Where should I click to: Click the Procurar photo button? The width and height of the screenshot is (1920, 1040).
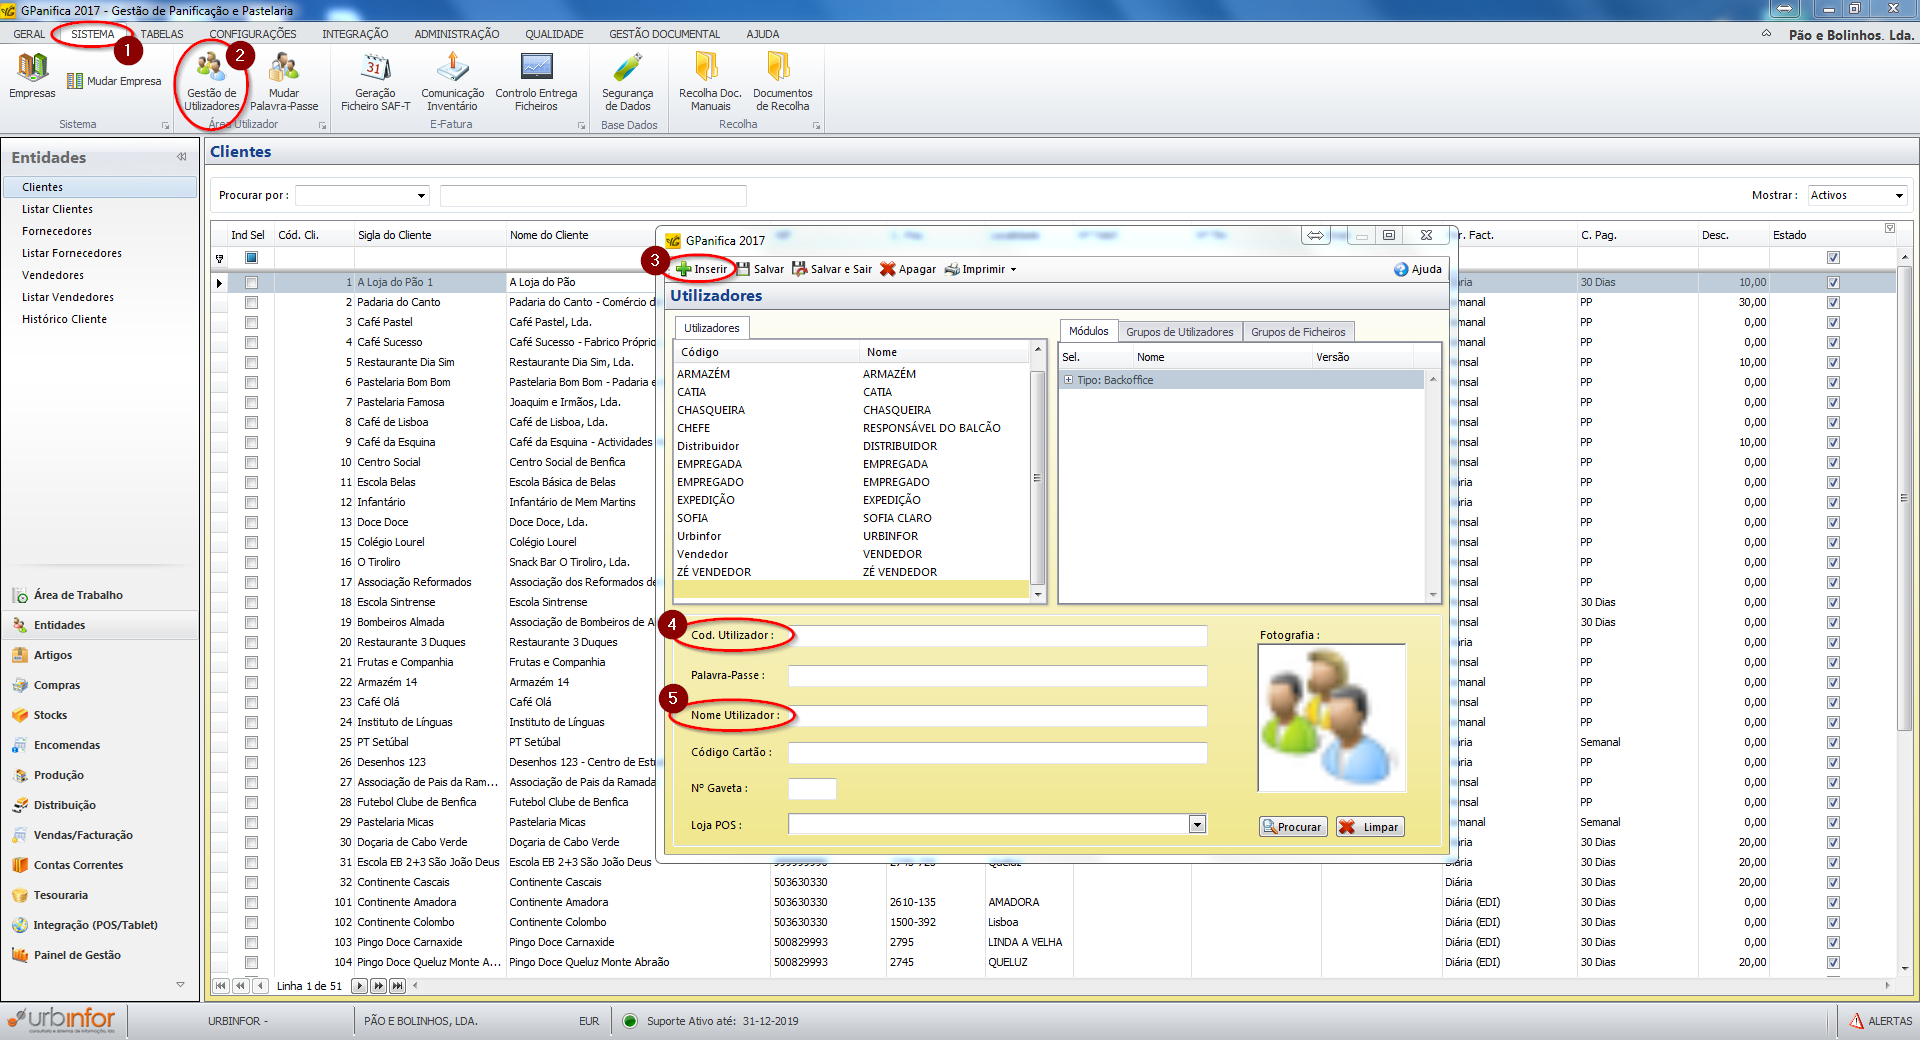(x=1292, y=827)
